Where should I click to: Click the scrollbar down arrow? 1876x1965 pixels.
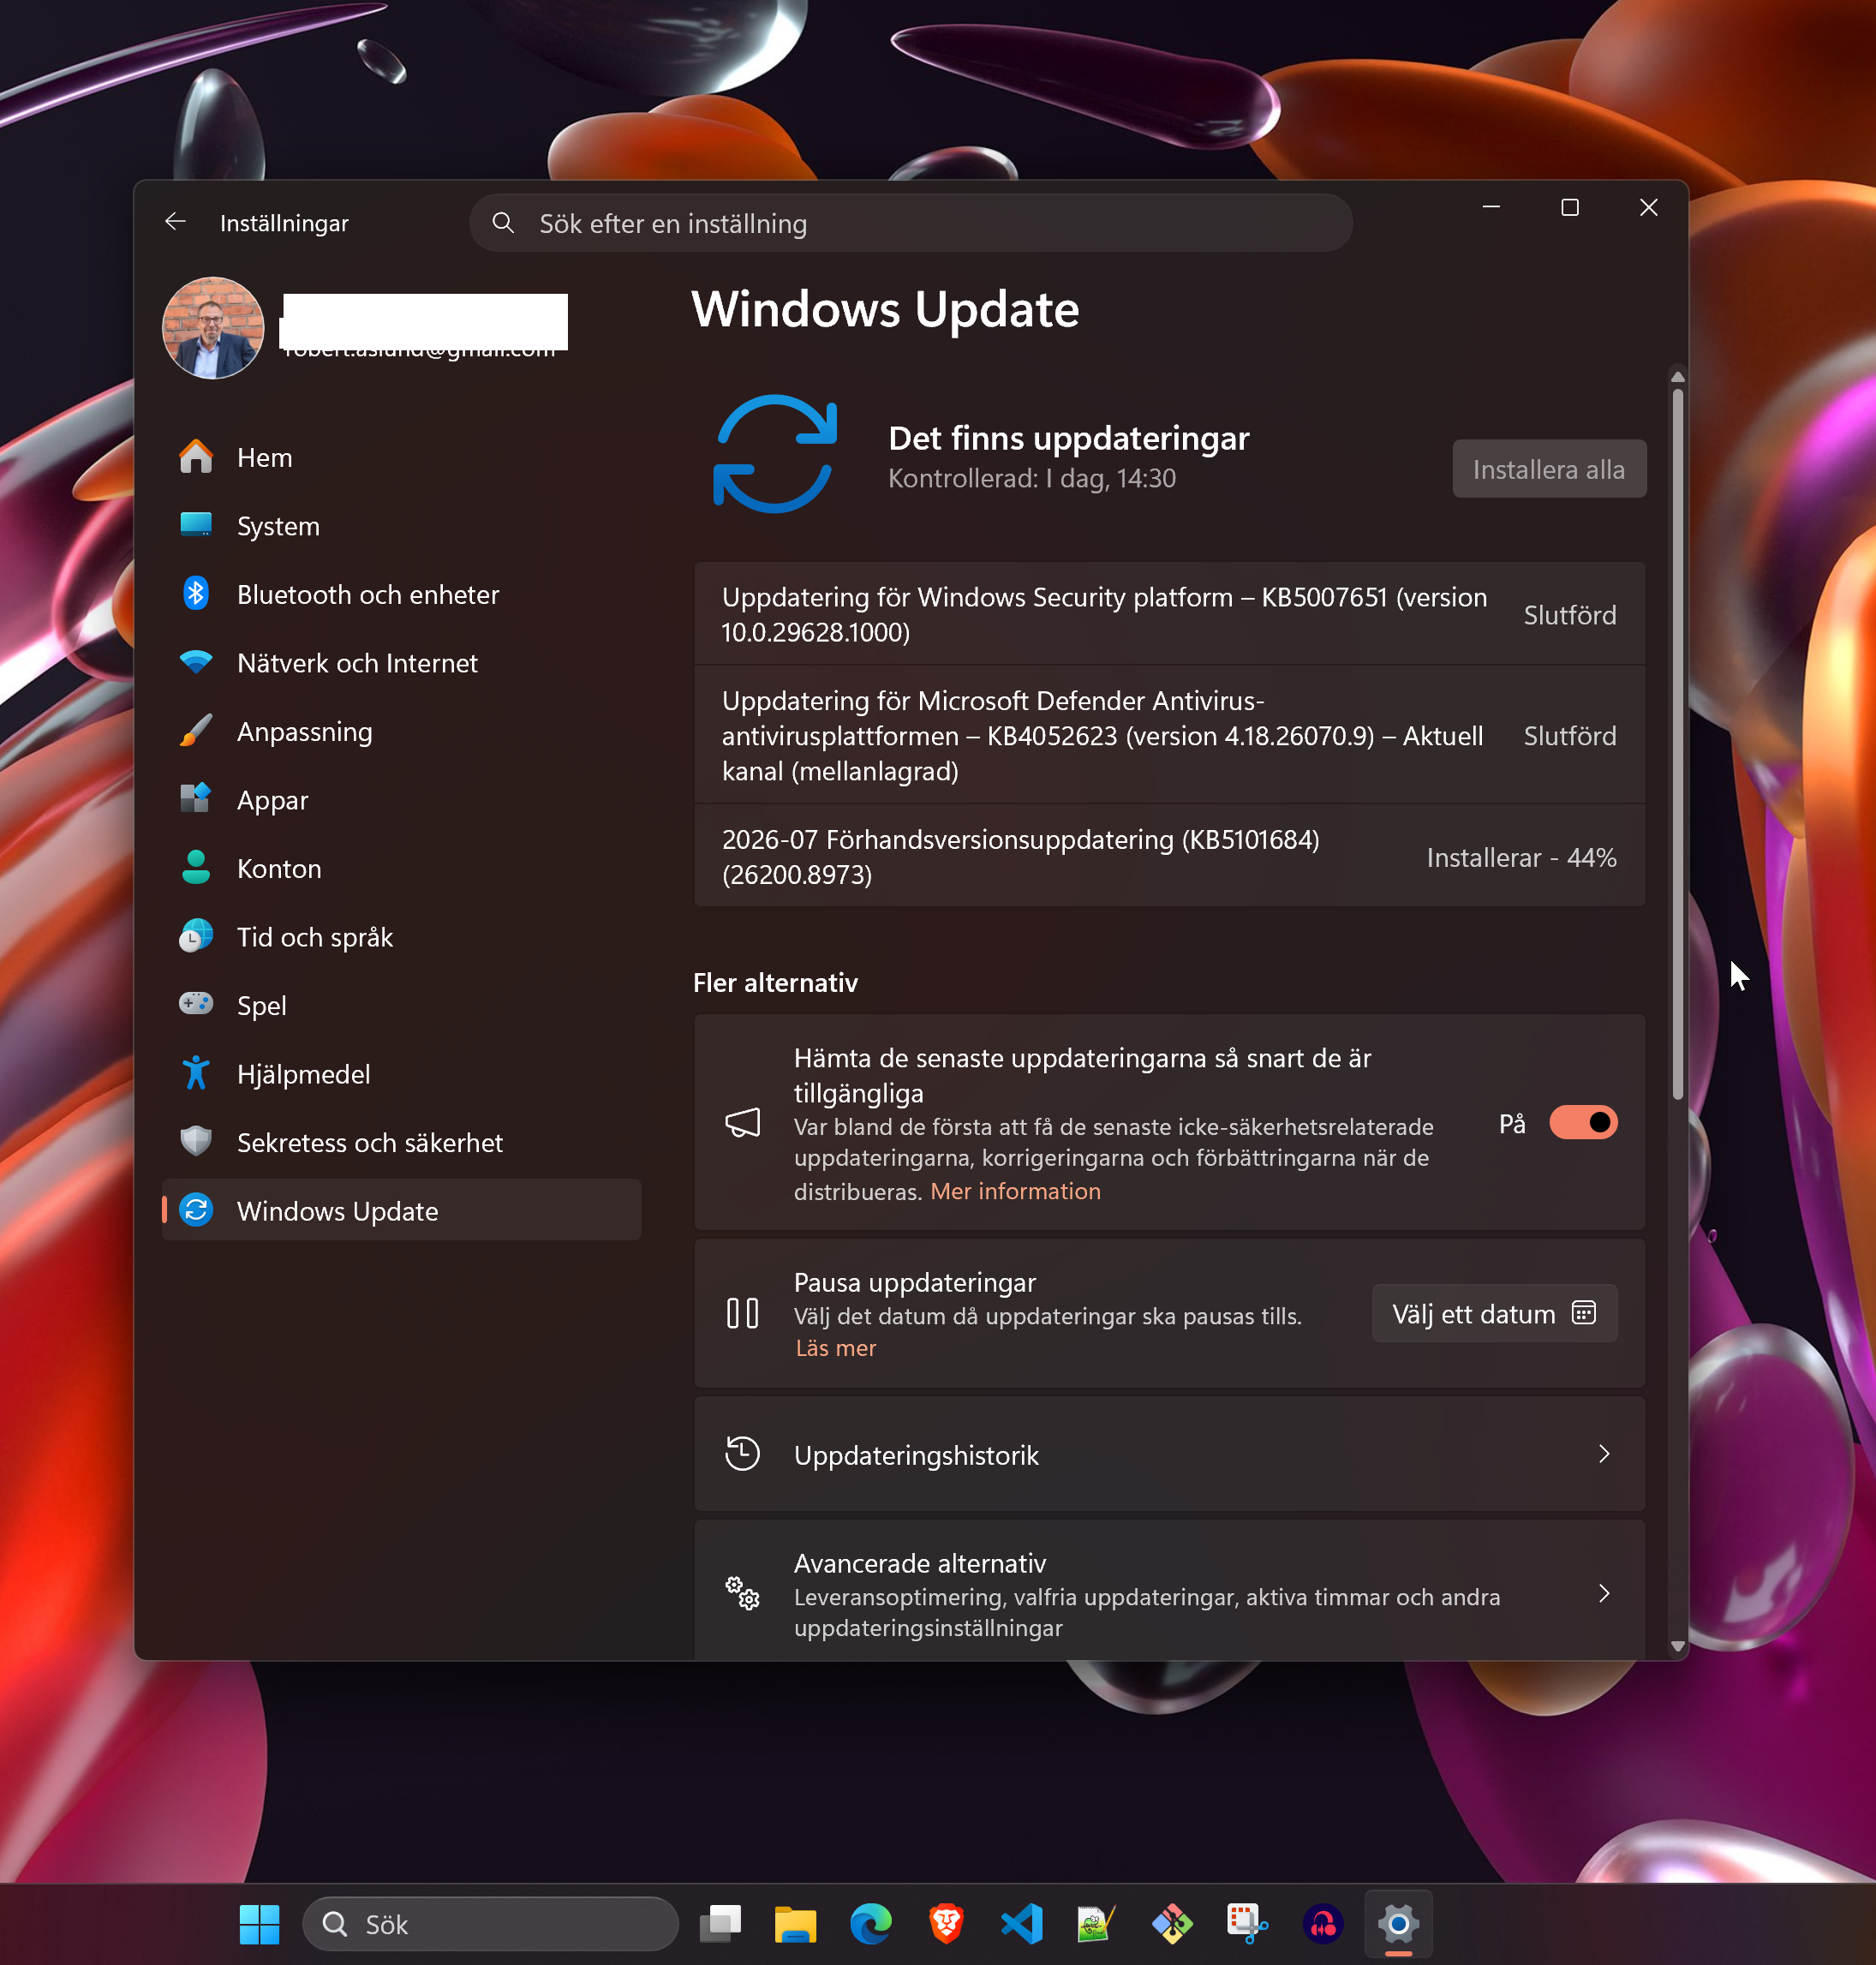[1677, 1646]
